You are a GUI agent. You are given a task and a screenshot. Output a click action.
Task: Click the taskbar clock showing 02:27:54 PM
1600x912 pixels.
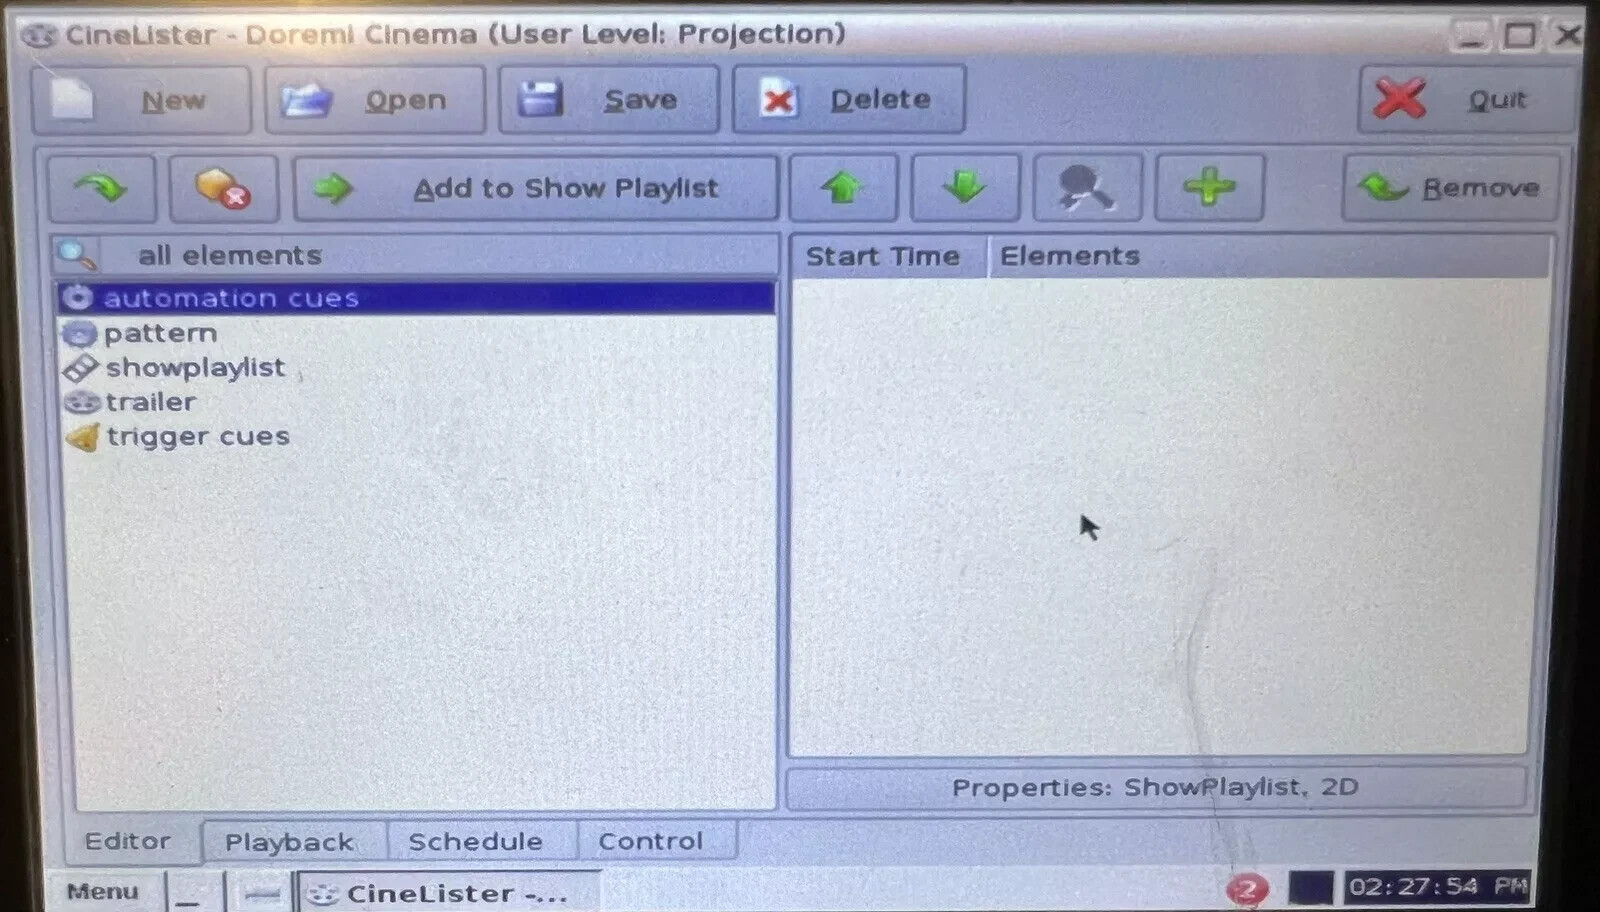(1438, 887)
